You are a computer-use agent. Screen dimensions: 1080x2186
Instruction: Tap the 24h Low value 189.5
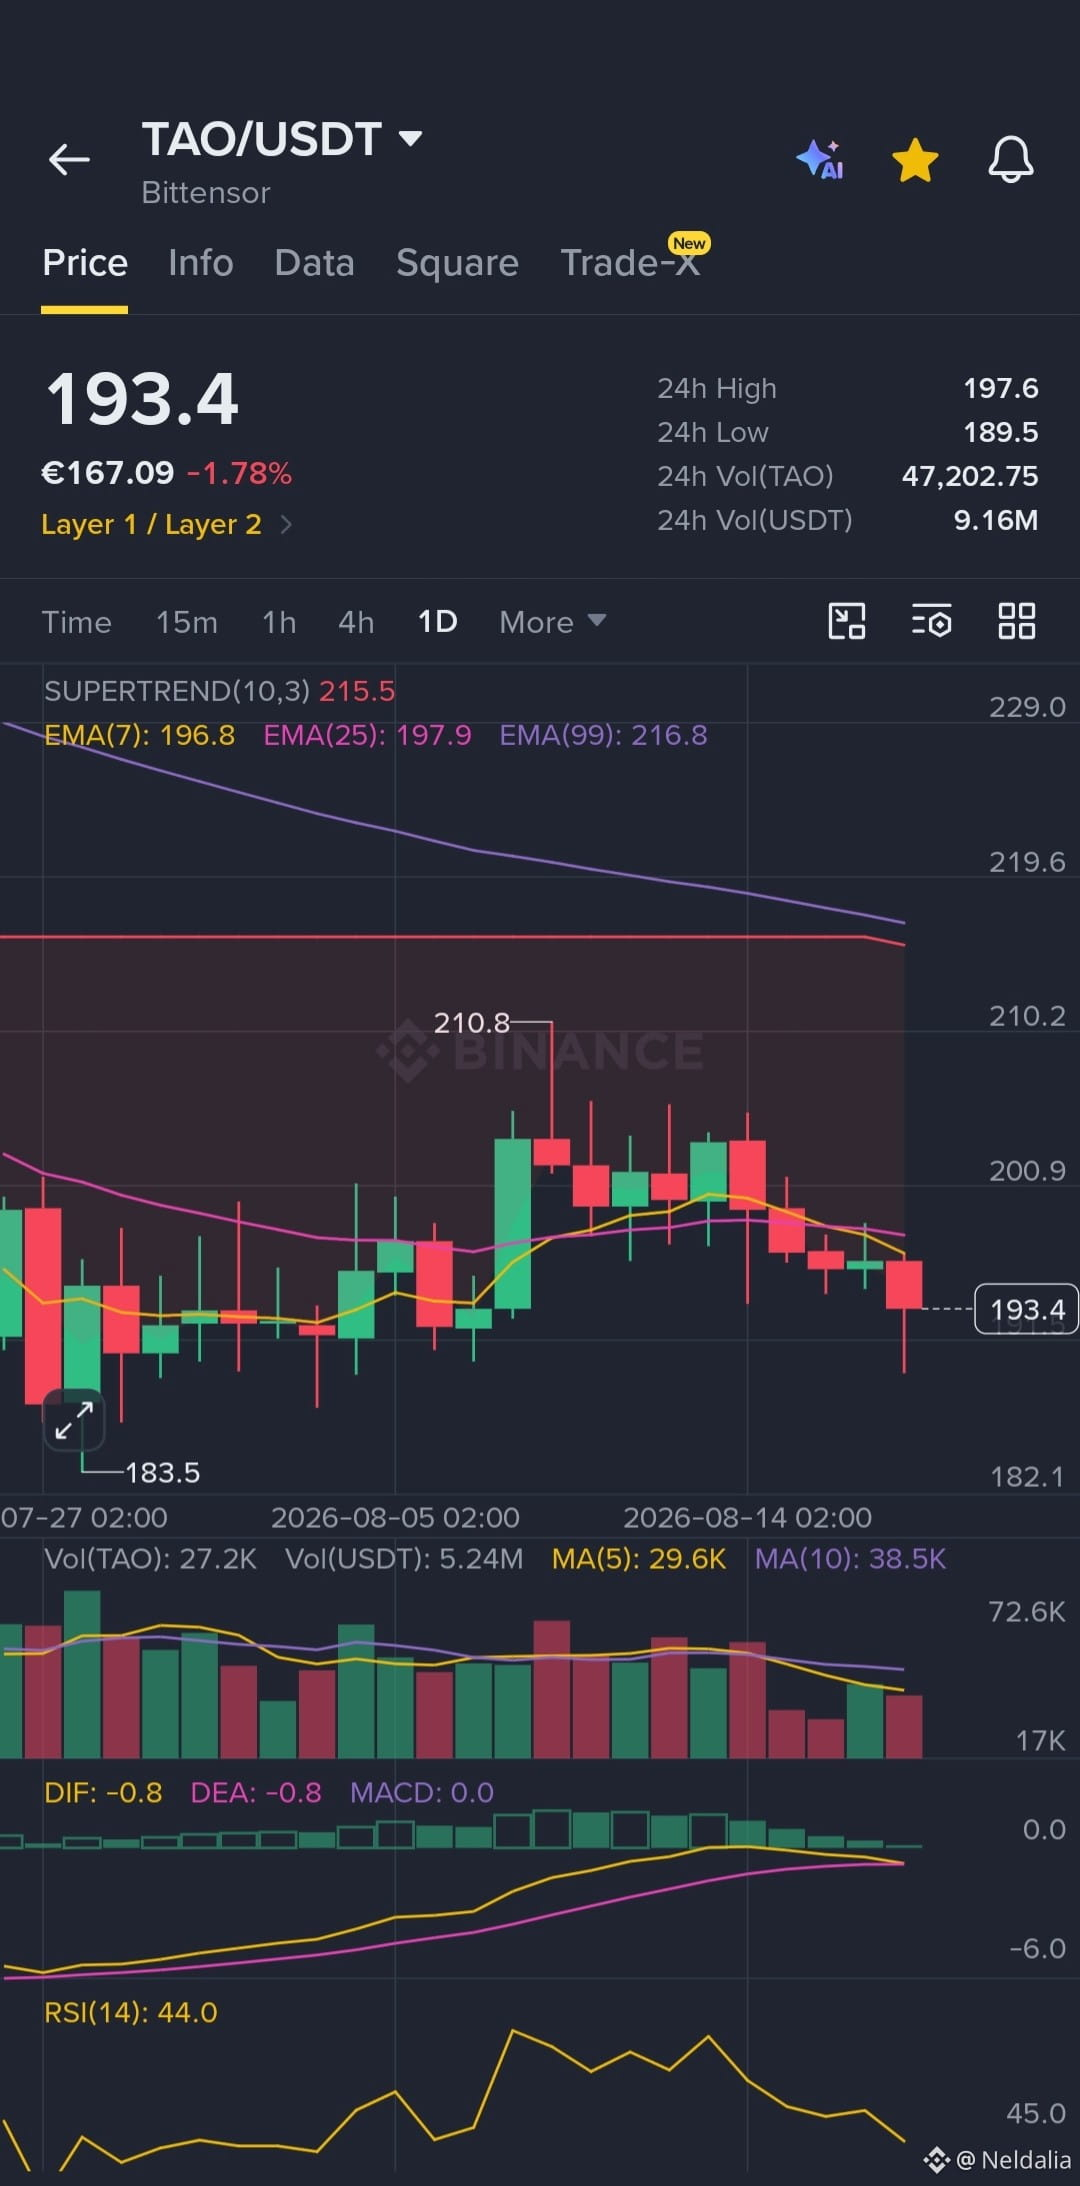click(x=1000, y=432)
